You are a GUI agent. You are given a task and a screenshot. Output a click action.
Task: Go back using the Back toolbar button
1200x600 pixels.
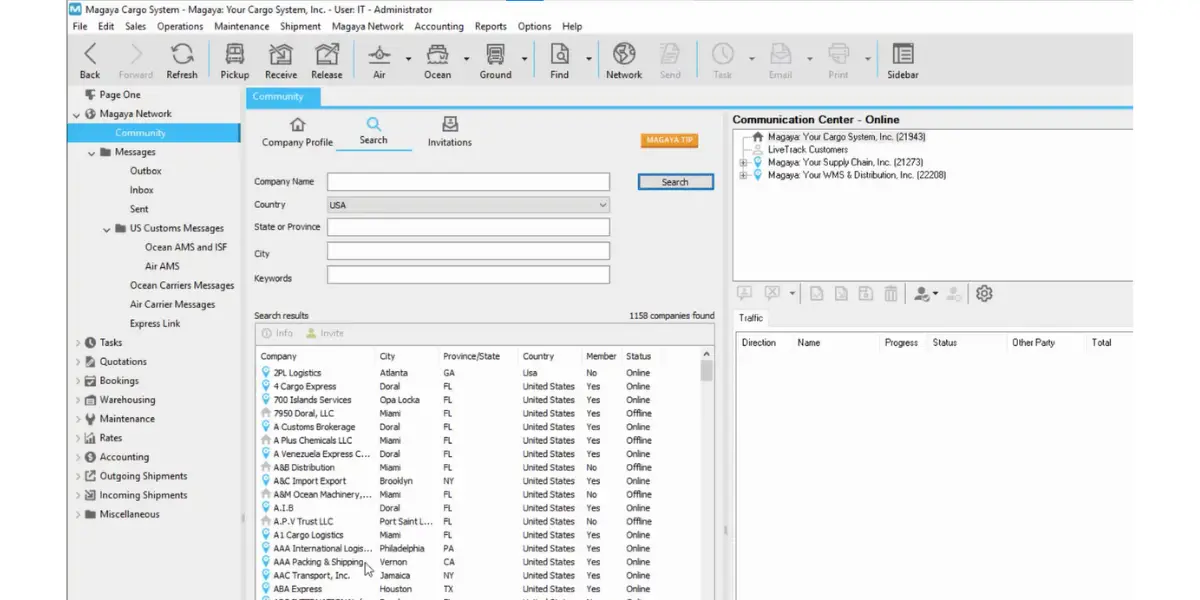[x=90, y=60]
